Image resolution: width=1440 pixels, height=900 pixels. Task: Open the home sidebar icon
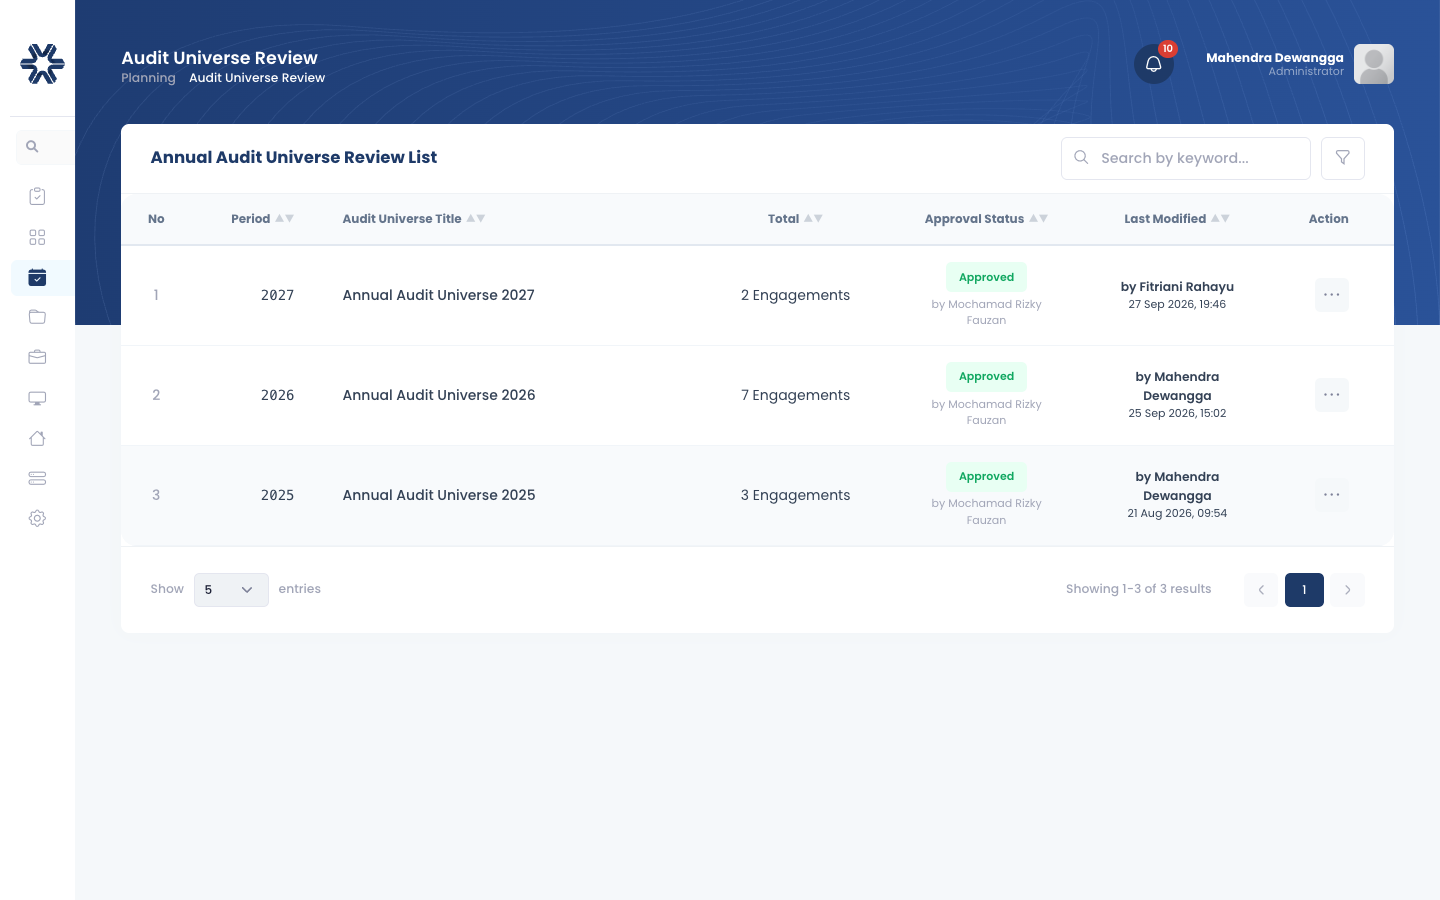37,438
